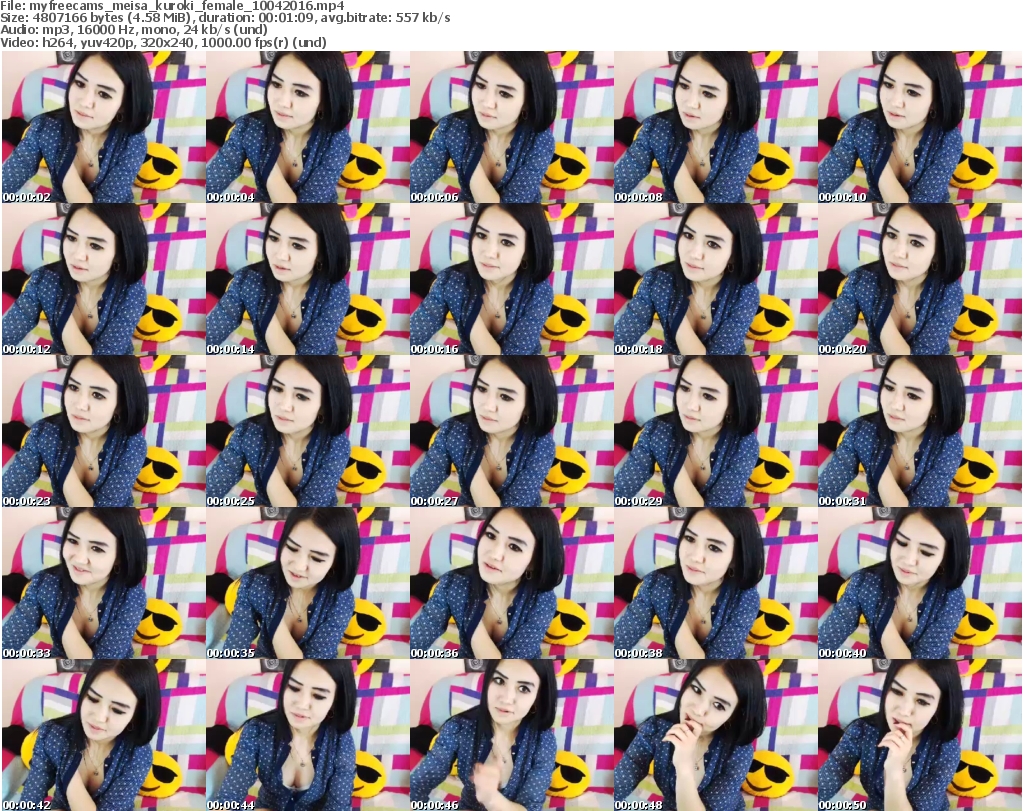Select the thumbnail with timestamp 00:00:35
Image resolution: width=1024 pixels, height=811 pixels.
click(x=308, y=584)
